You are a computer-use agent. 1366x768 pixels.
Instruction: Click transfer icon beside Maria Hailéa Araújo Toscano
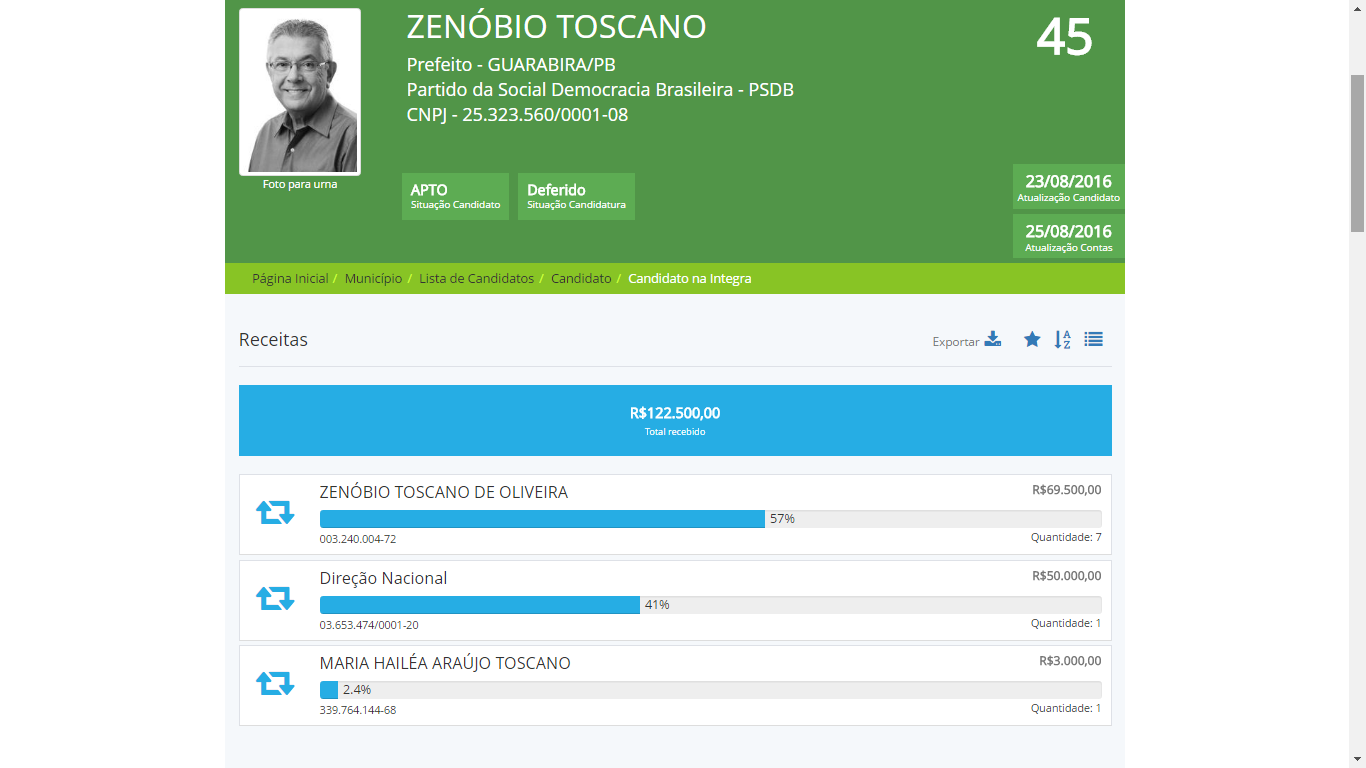tap(275, 684)
